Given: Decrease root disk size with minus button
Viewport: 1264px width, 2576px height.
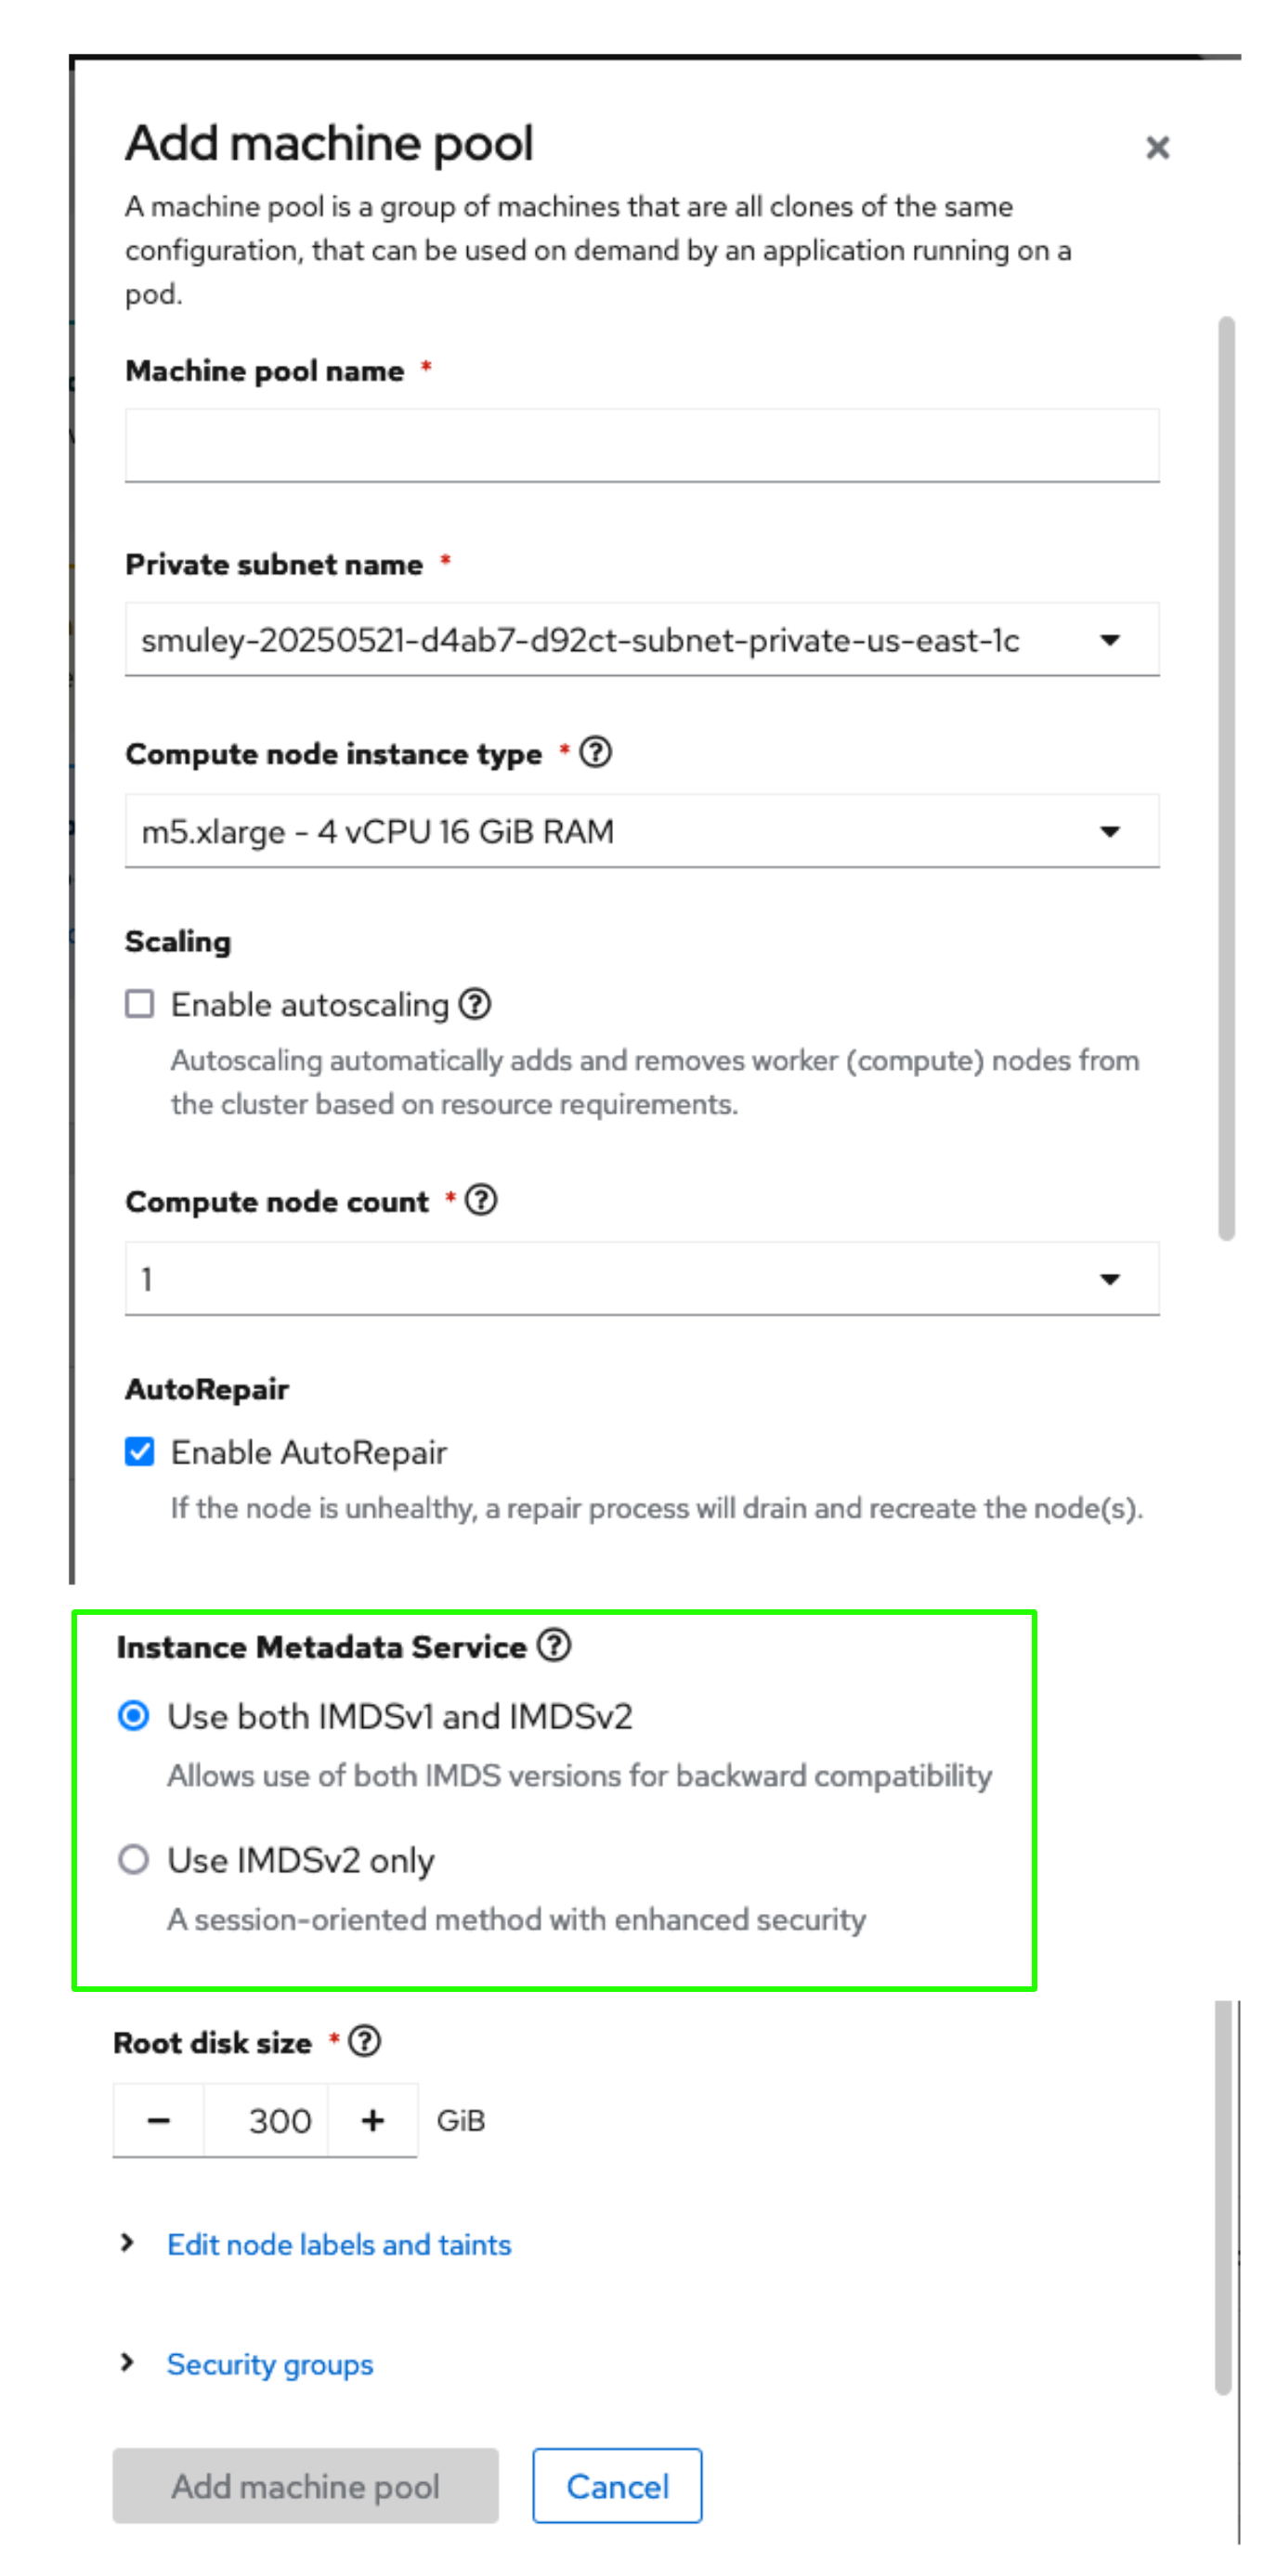Looking at the screenshot, I should point(158,2120).
